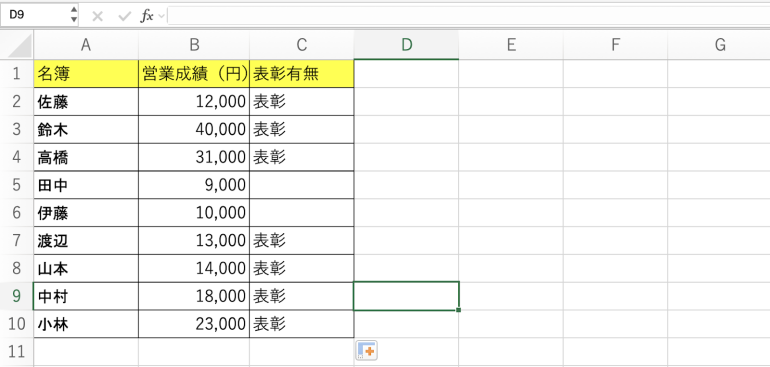This screenshot has width=770, height=367.
Task: Select column B header
Action: point(194,45)
